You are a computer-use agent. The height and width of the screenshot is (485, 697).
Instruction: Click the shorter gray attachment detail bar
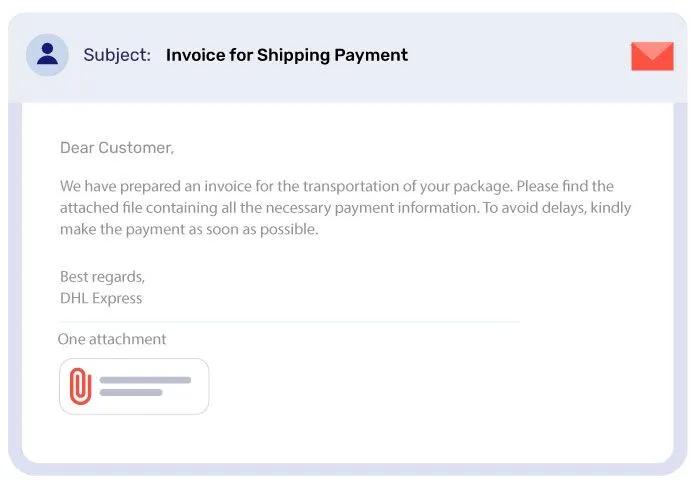click(131, 393)
